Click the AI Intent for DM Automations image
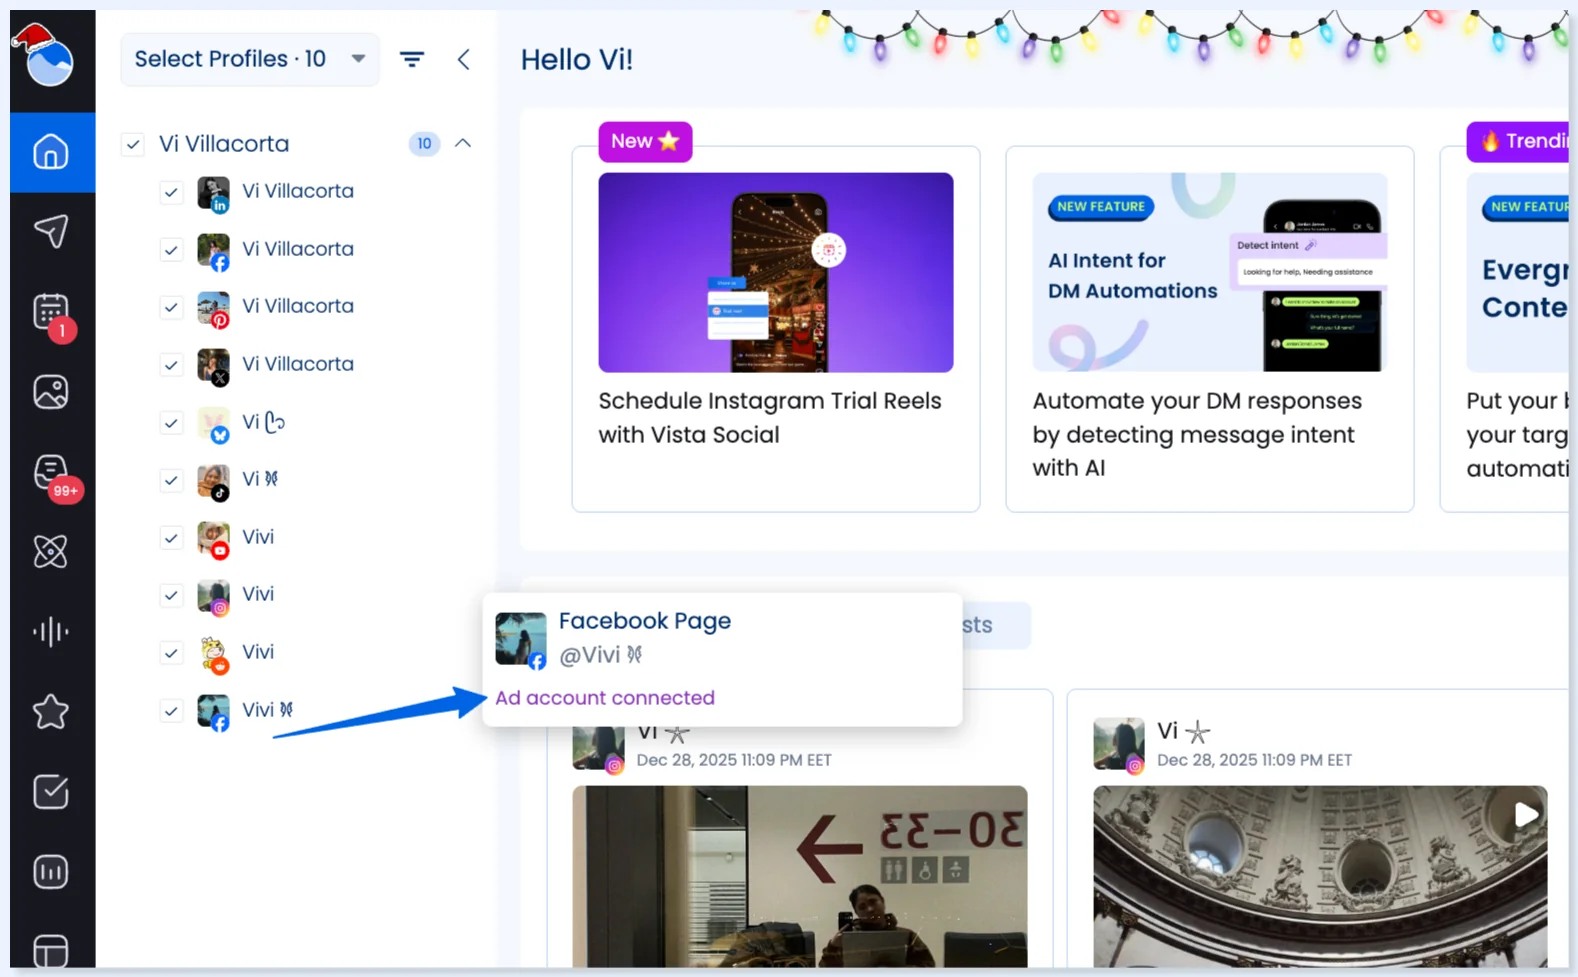 coord(1210,273)
